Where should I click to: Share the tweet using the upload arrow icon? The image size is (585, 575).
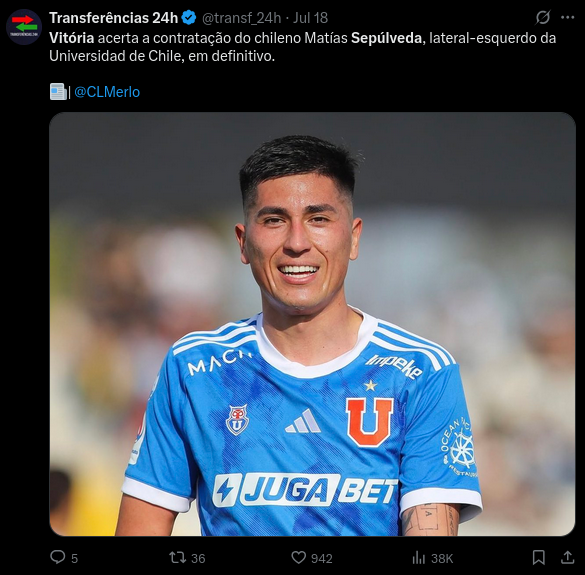[x=567, y=557]
